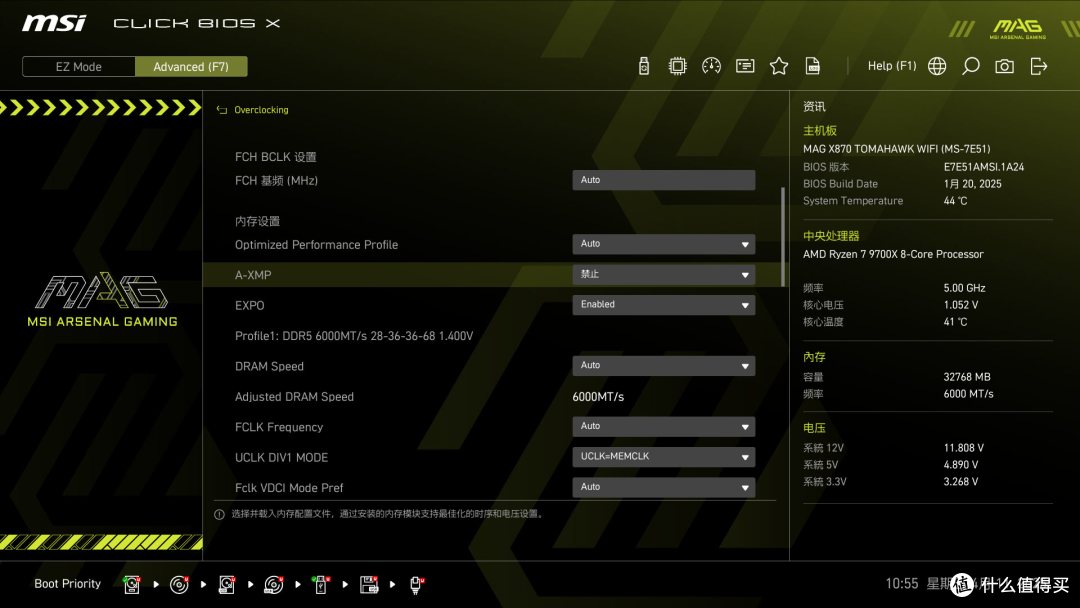1080x608 pixels.
Task: Click the FCH base clock Auto field
Action: tap(663, 180)
